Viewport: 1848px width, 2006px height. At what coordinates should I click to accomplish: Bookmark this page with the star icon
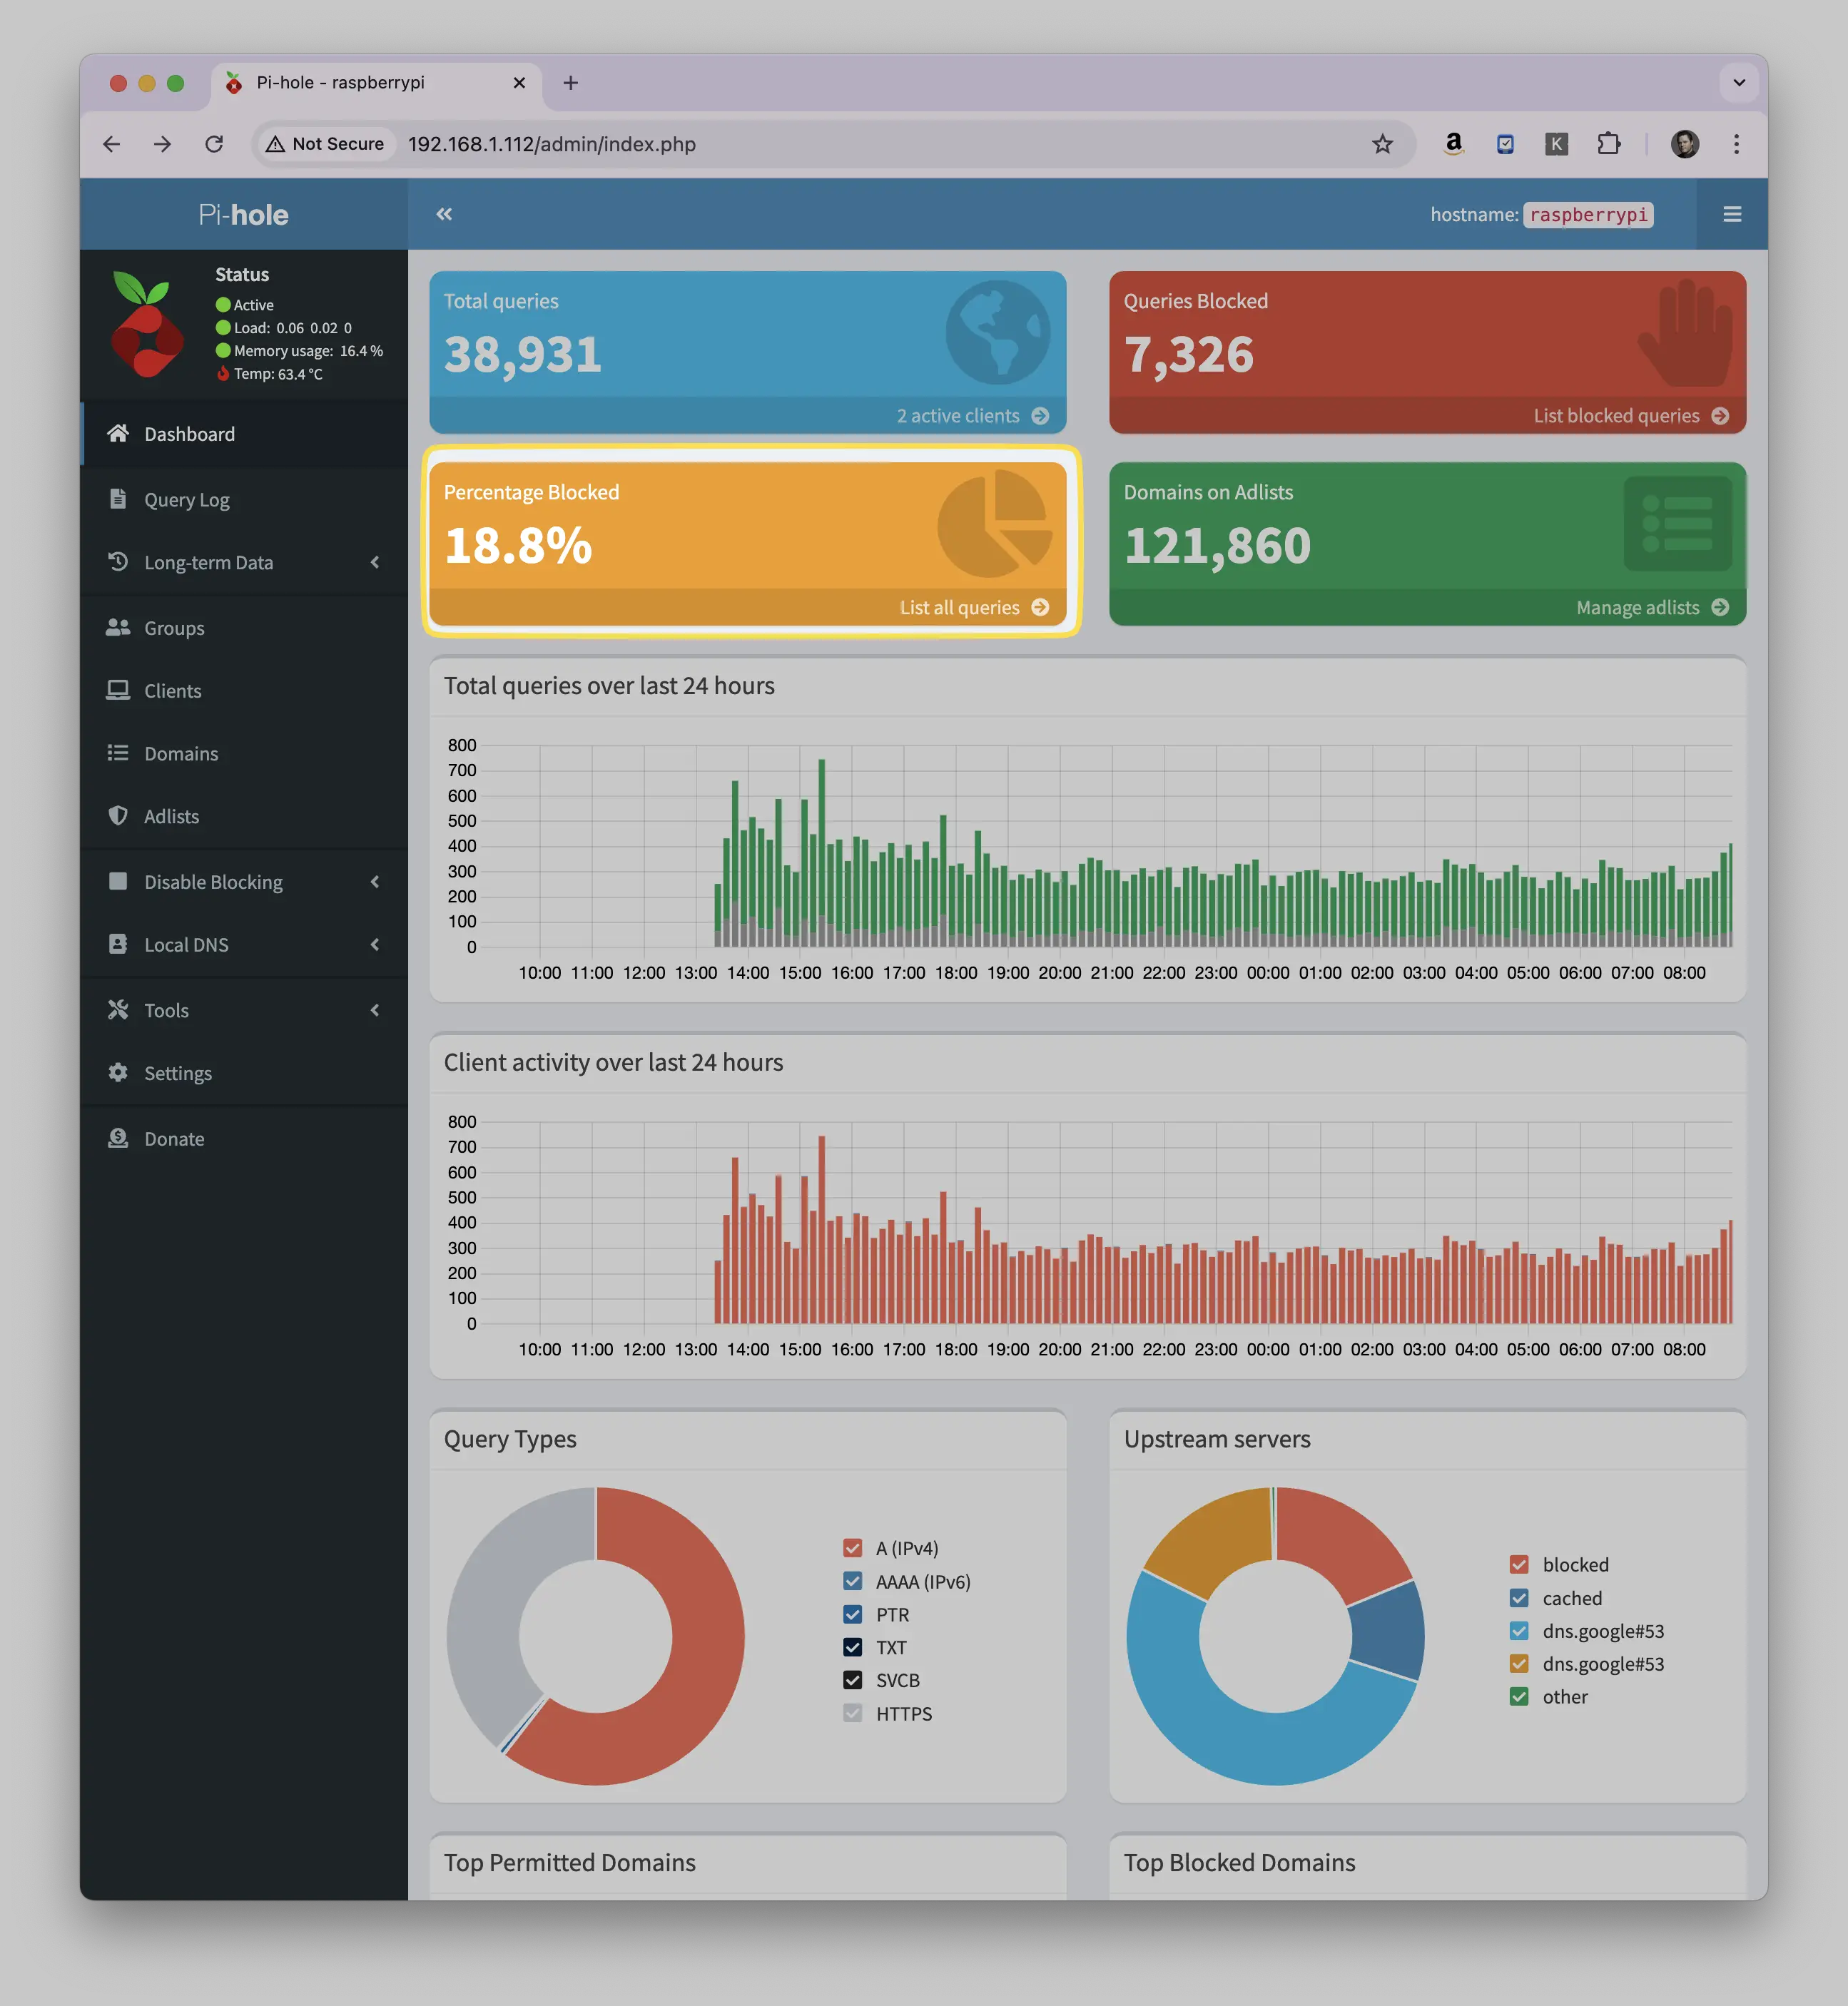1382,144
